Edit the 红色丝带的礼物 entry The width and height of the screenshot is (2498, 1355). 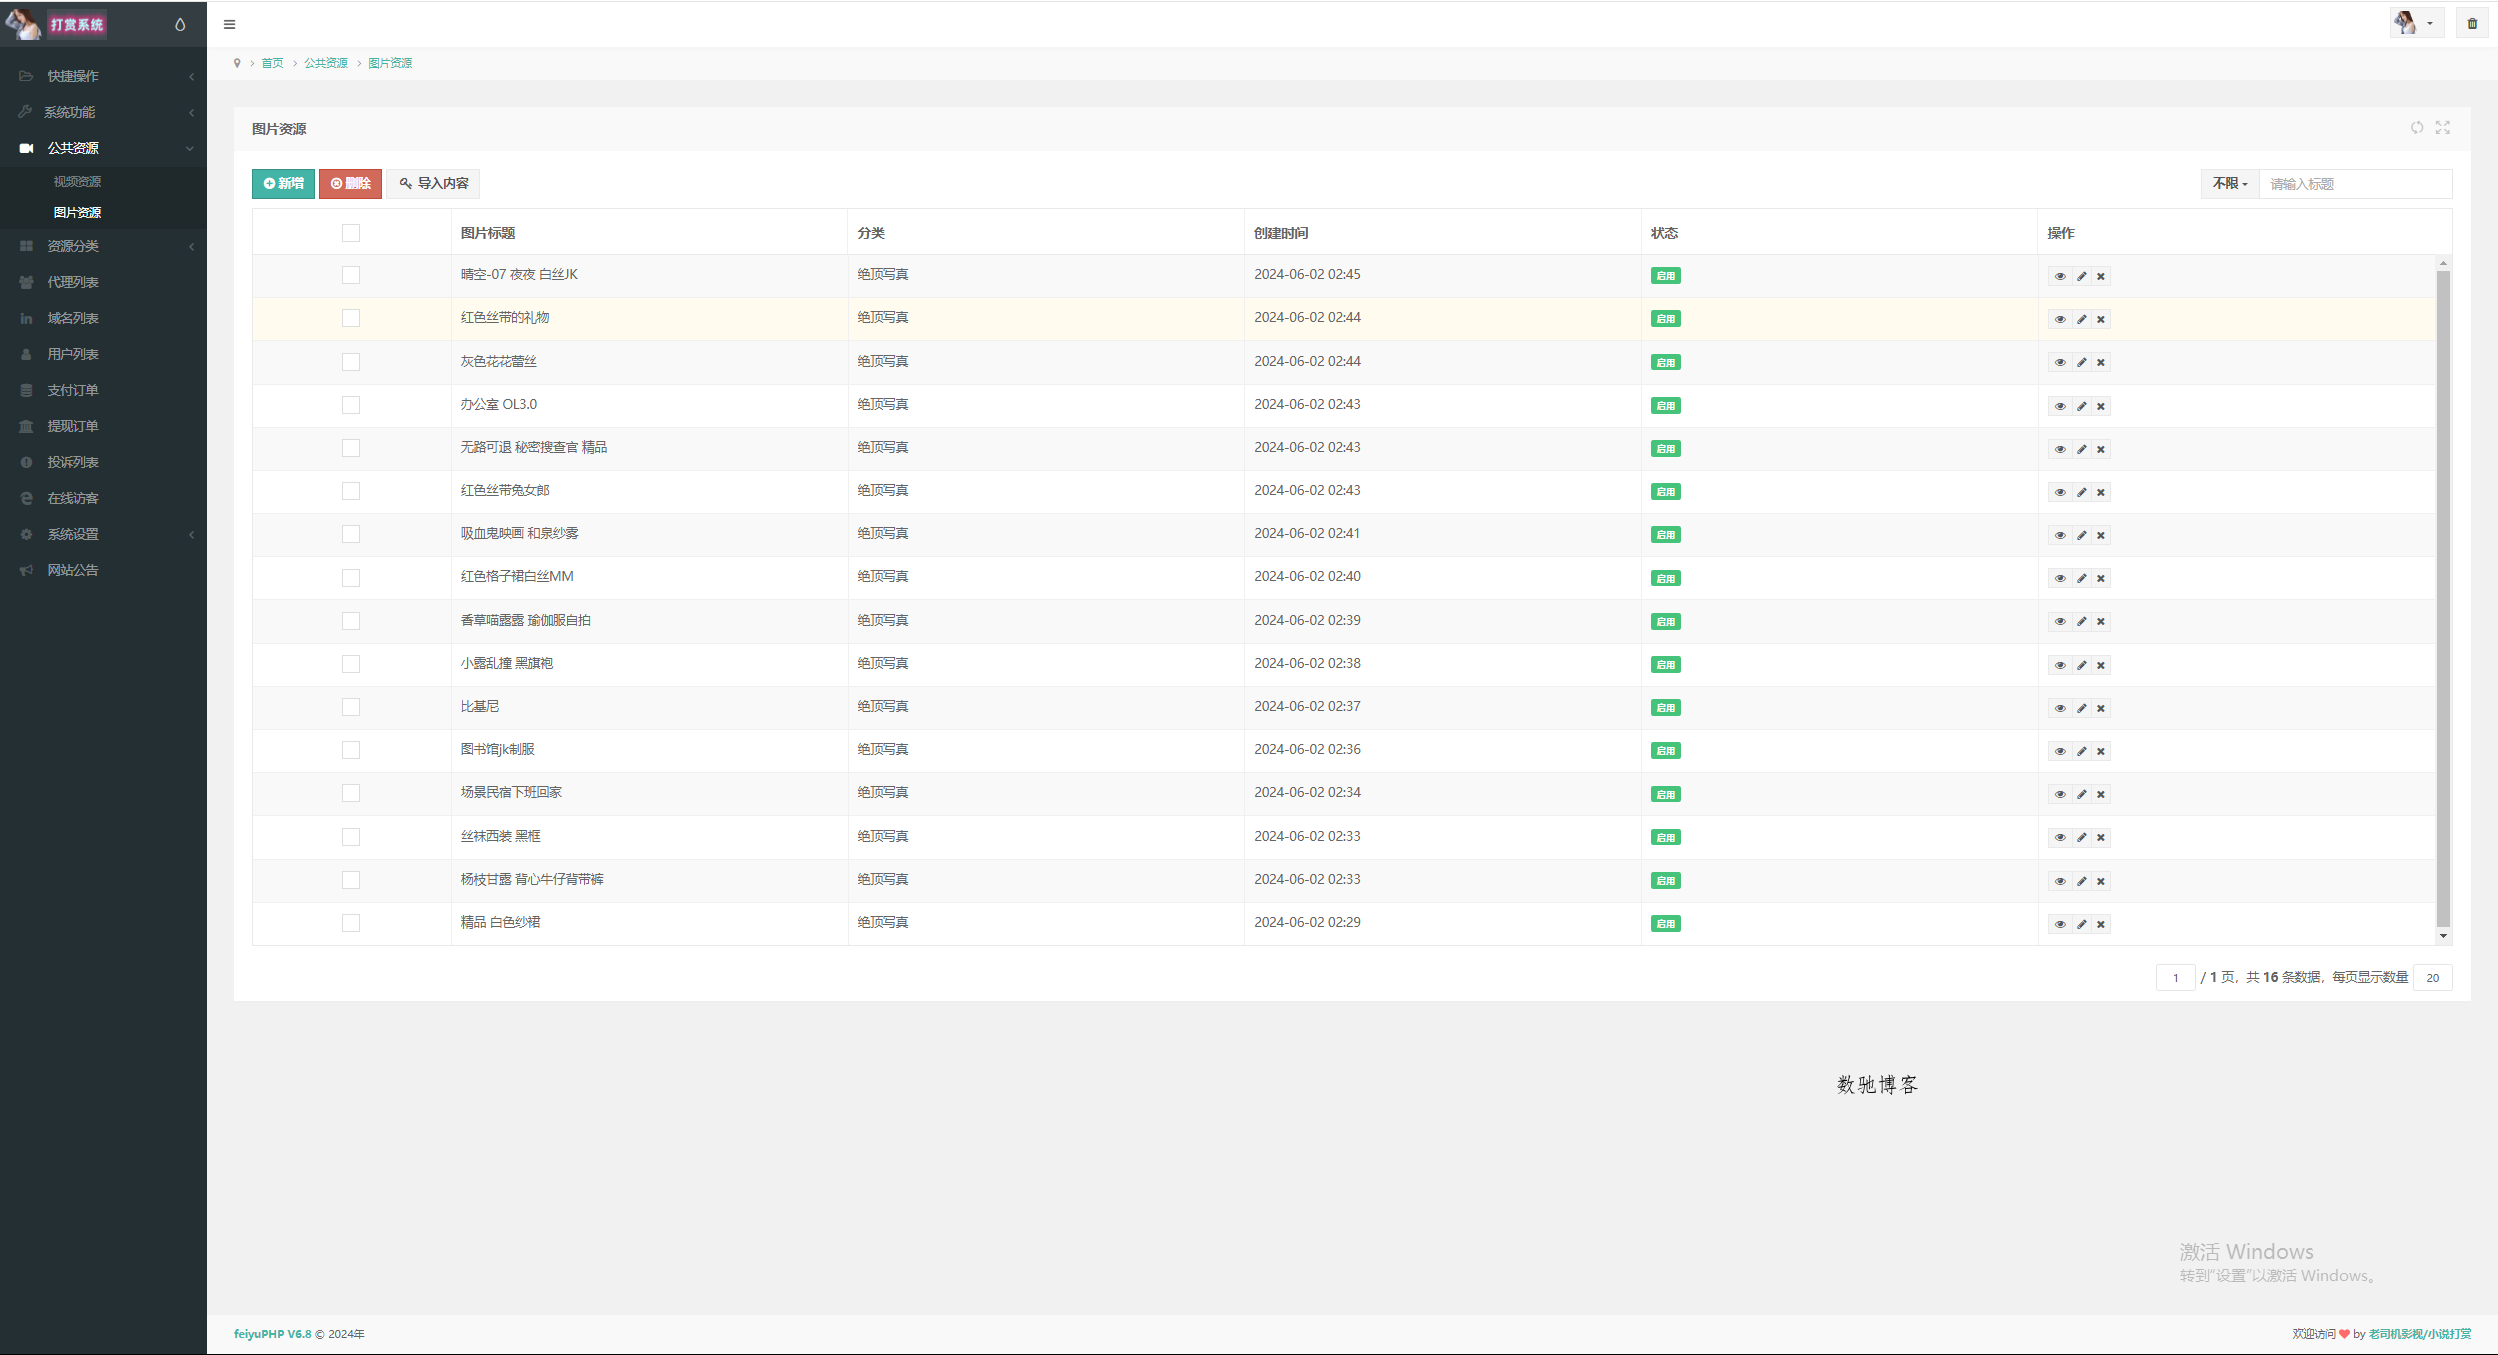(2081, 319)
